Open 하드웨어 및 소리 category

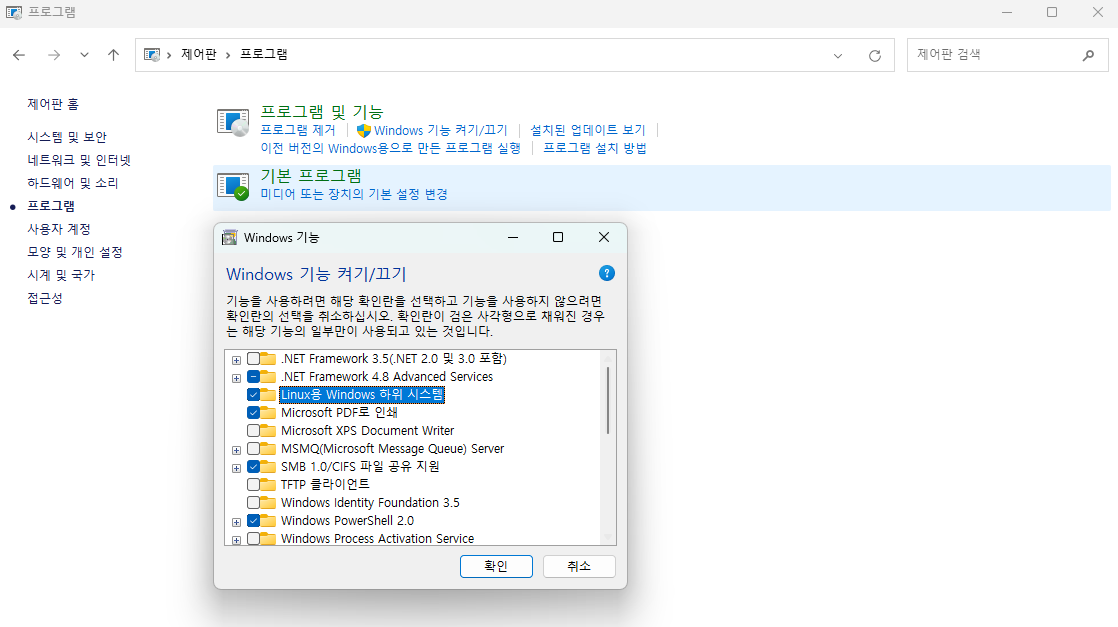point(73,183)
